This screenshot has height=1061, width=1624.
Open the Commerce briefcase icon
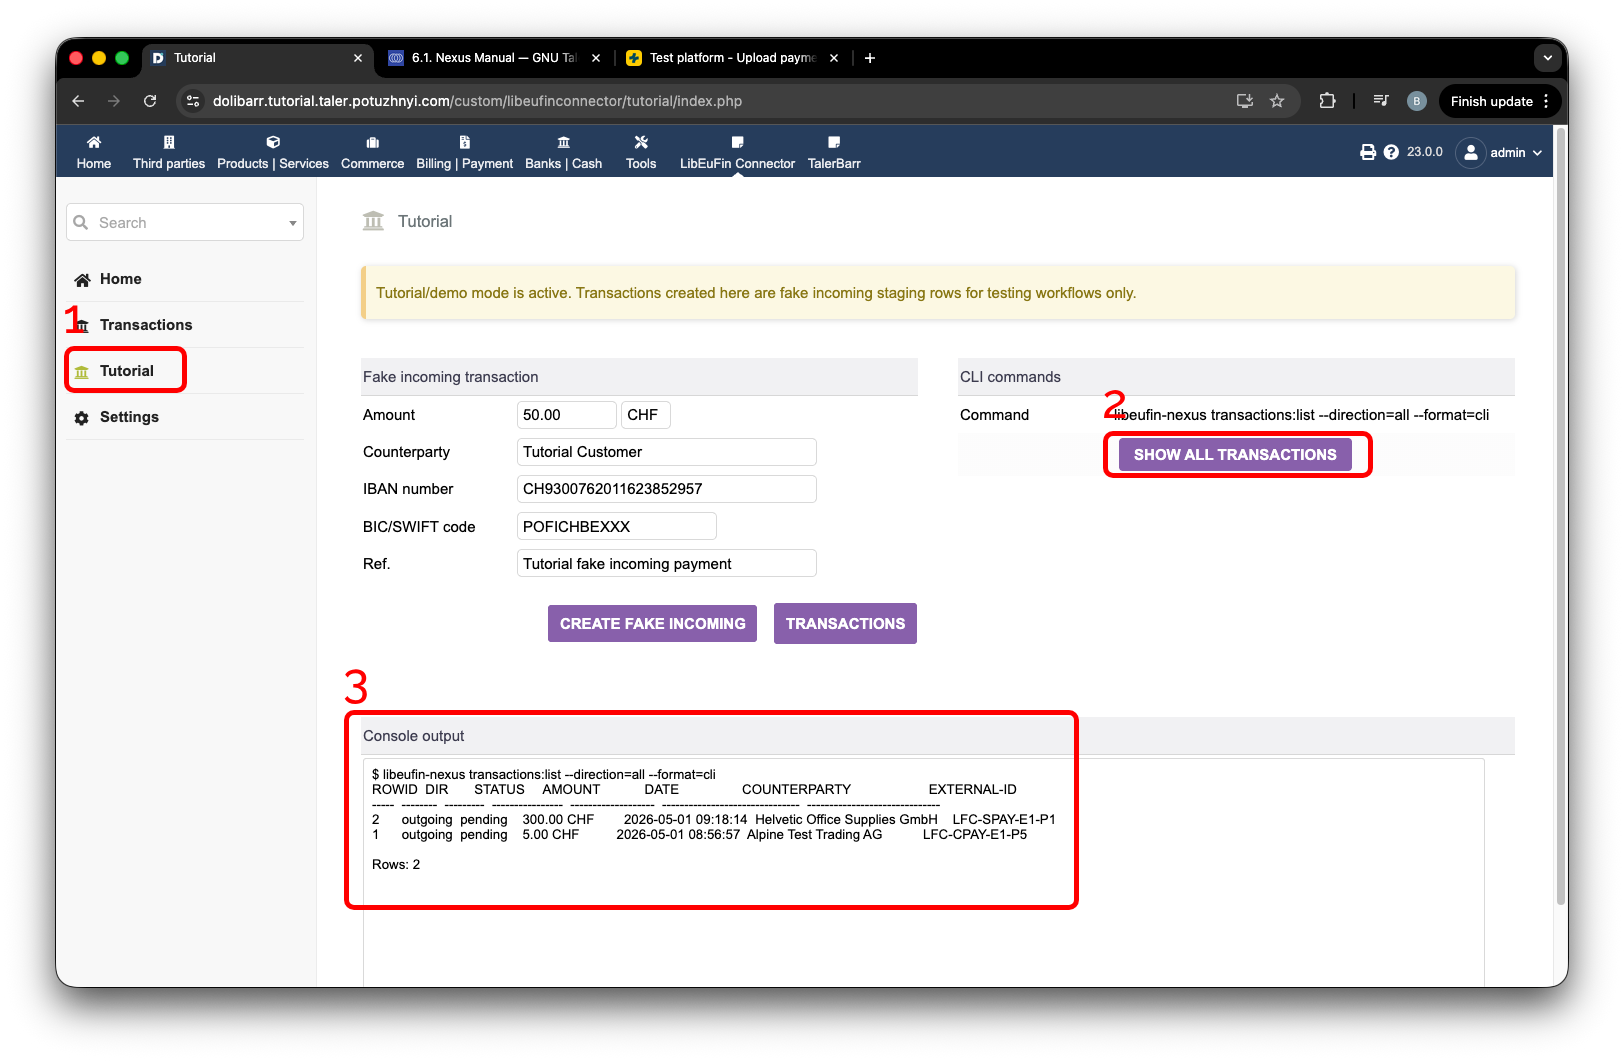(373, 142)
